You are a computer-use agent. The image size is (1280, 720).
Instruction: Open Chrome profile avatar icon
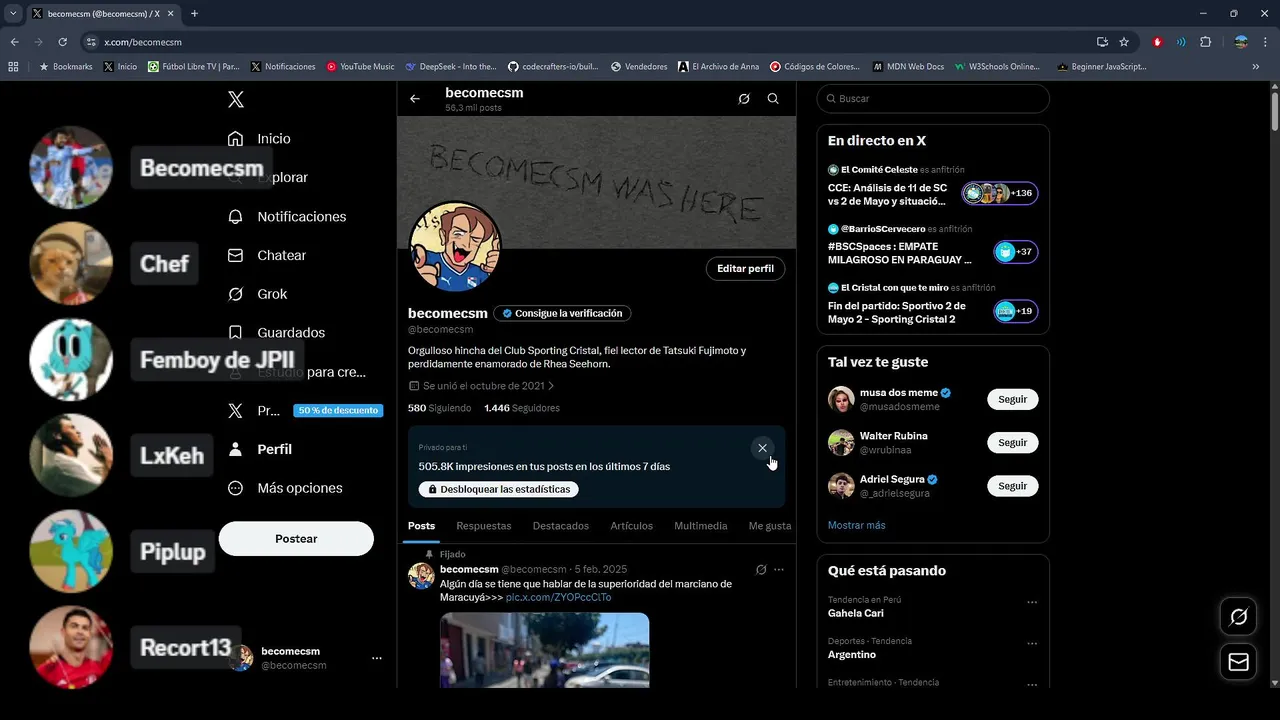(x=1241, y=42)
